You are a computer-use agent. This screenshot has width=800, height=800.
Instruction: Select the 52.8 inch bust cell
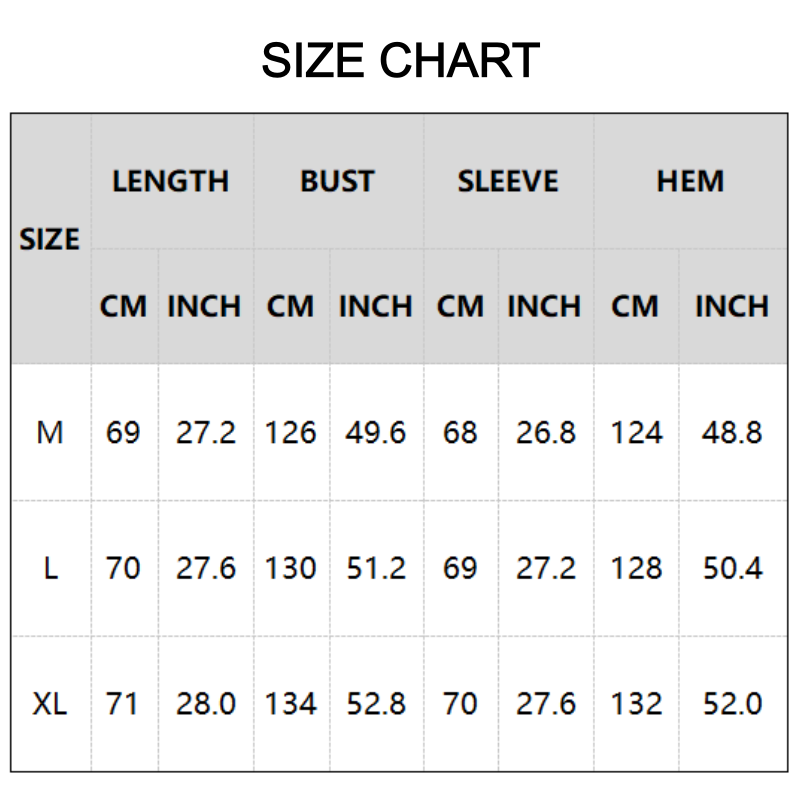pos(376,704)
